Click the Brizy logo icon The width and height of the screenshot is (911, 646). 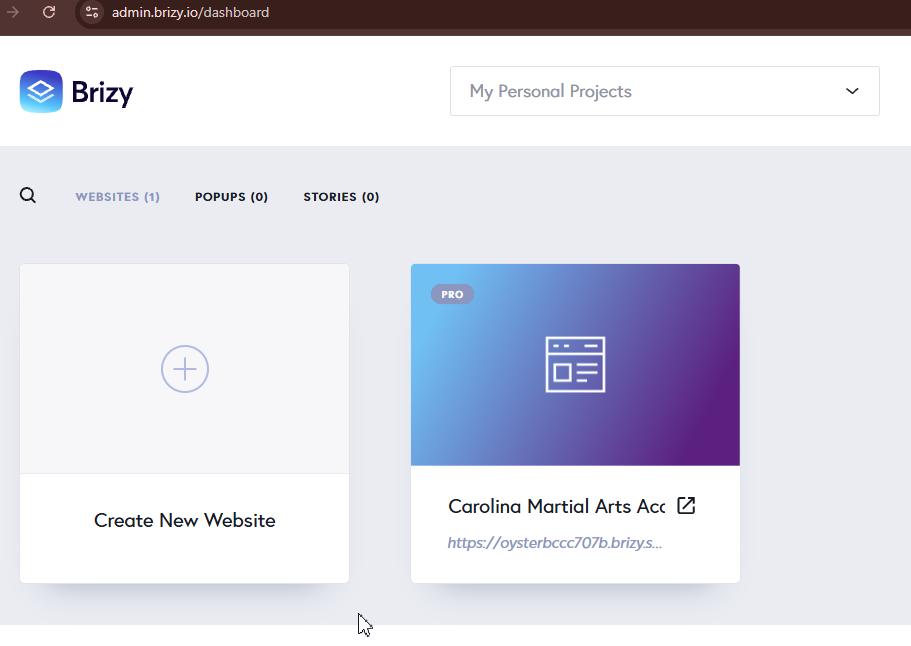pos(41,91)
